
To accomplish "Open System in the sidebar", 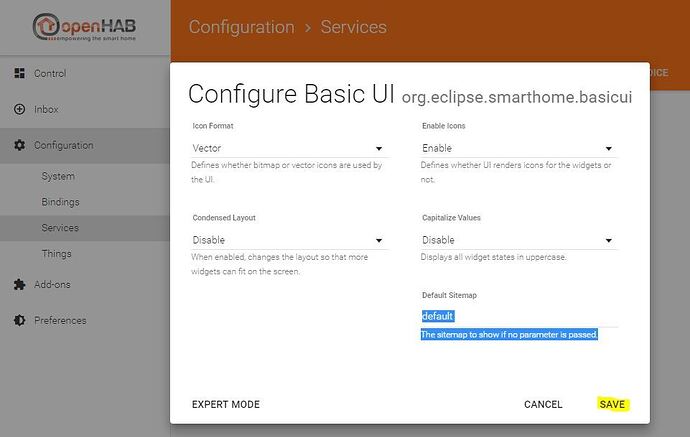I will (58, 176).
